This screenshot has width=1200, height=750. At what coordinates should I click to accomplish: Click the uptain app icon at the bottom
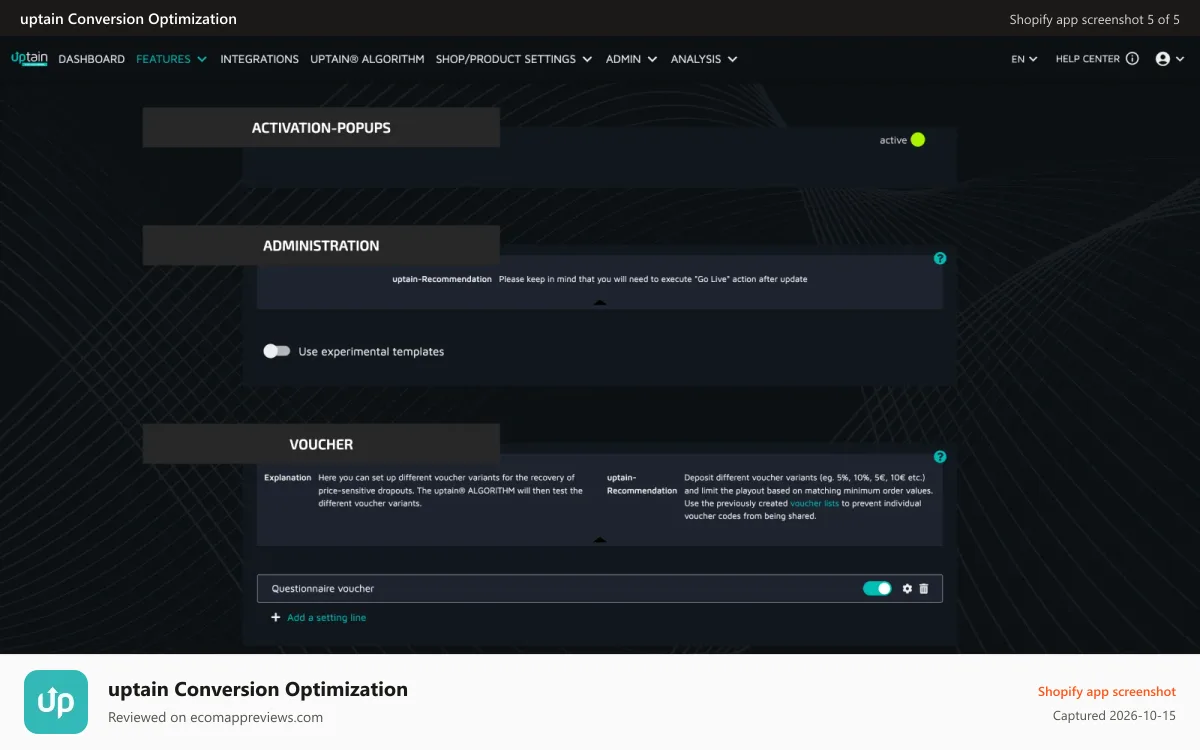coord(56,702)
